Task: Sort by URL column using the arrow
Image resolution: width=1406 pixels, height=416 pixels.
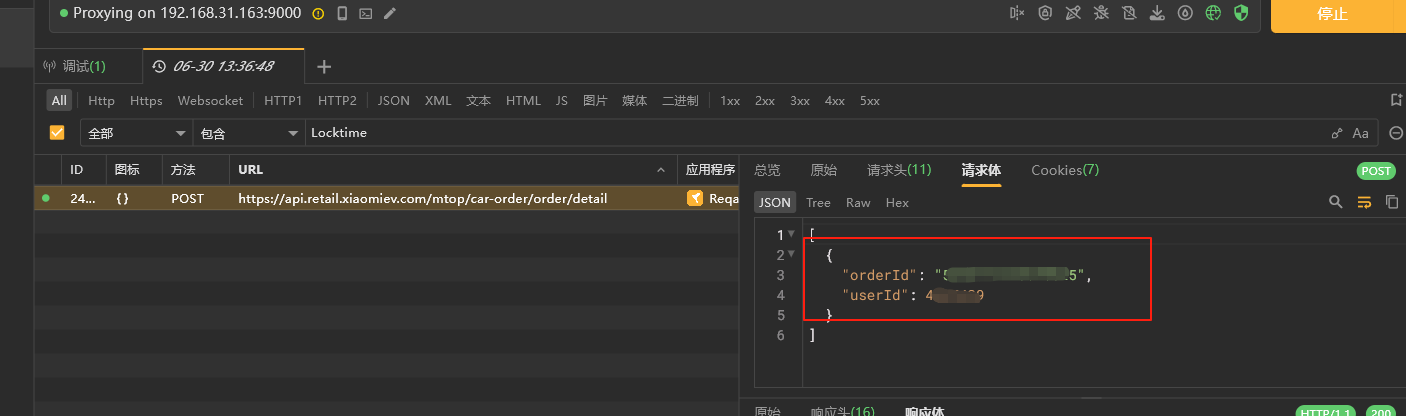Action: coord(661,170)
